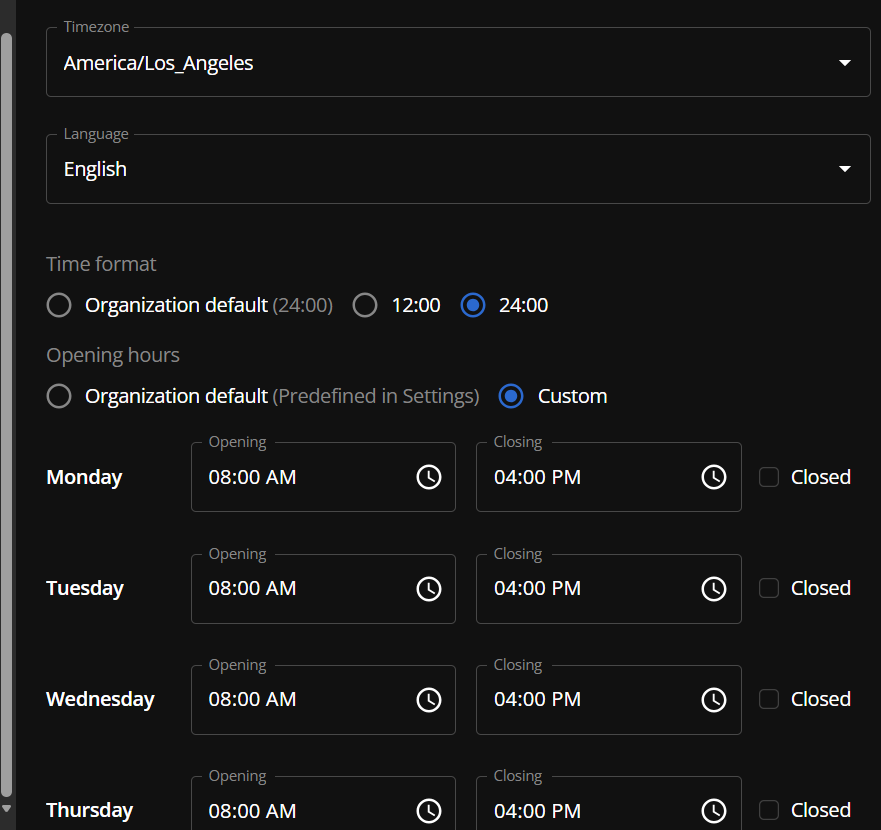This screenshot has height=830, width=881.
Task: Click the Wednesday row label
Action: 101,700
